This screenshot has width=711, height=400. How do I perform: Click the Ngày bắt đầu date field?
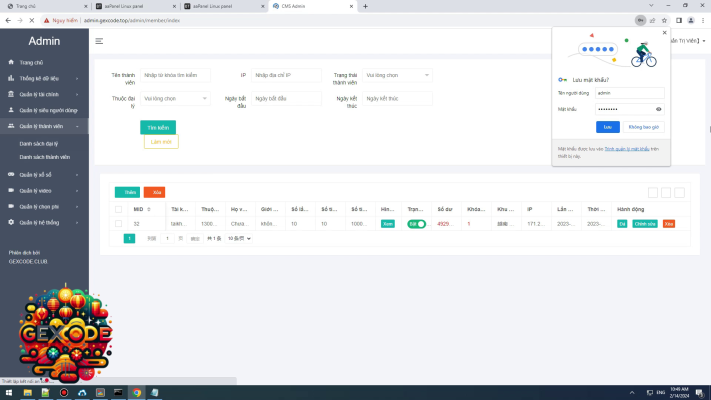coord(286,98)
